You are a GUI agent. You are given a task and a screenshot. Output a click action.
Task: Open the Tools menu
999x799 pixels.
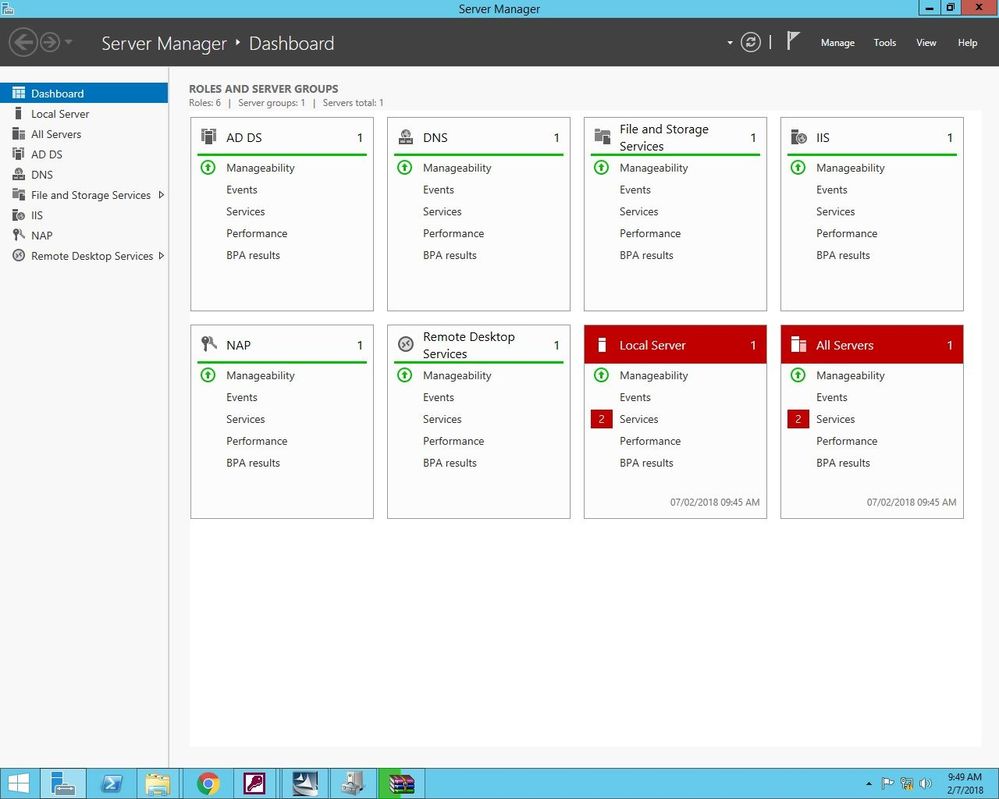884,43
